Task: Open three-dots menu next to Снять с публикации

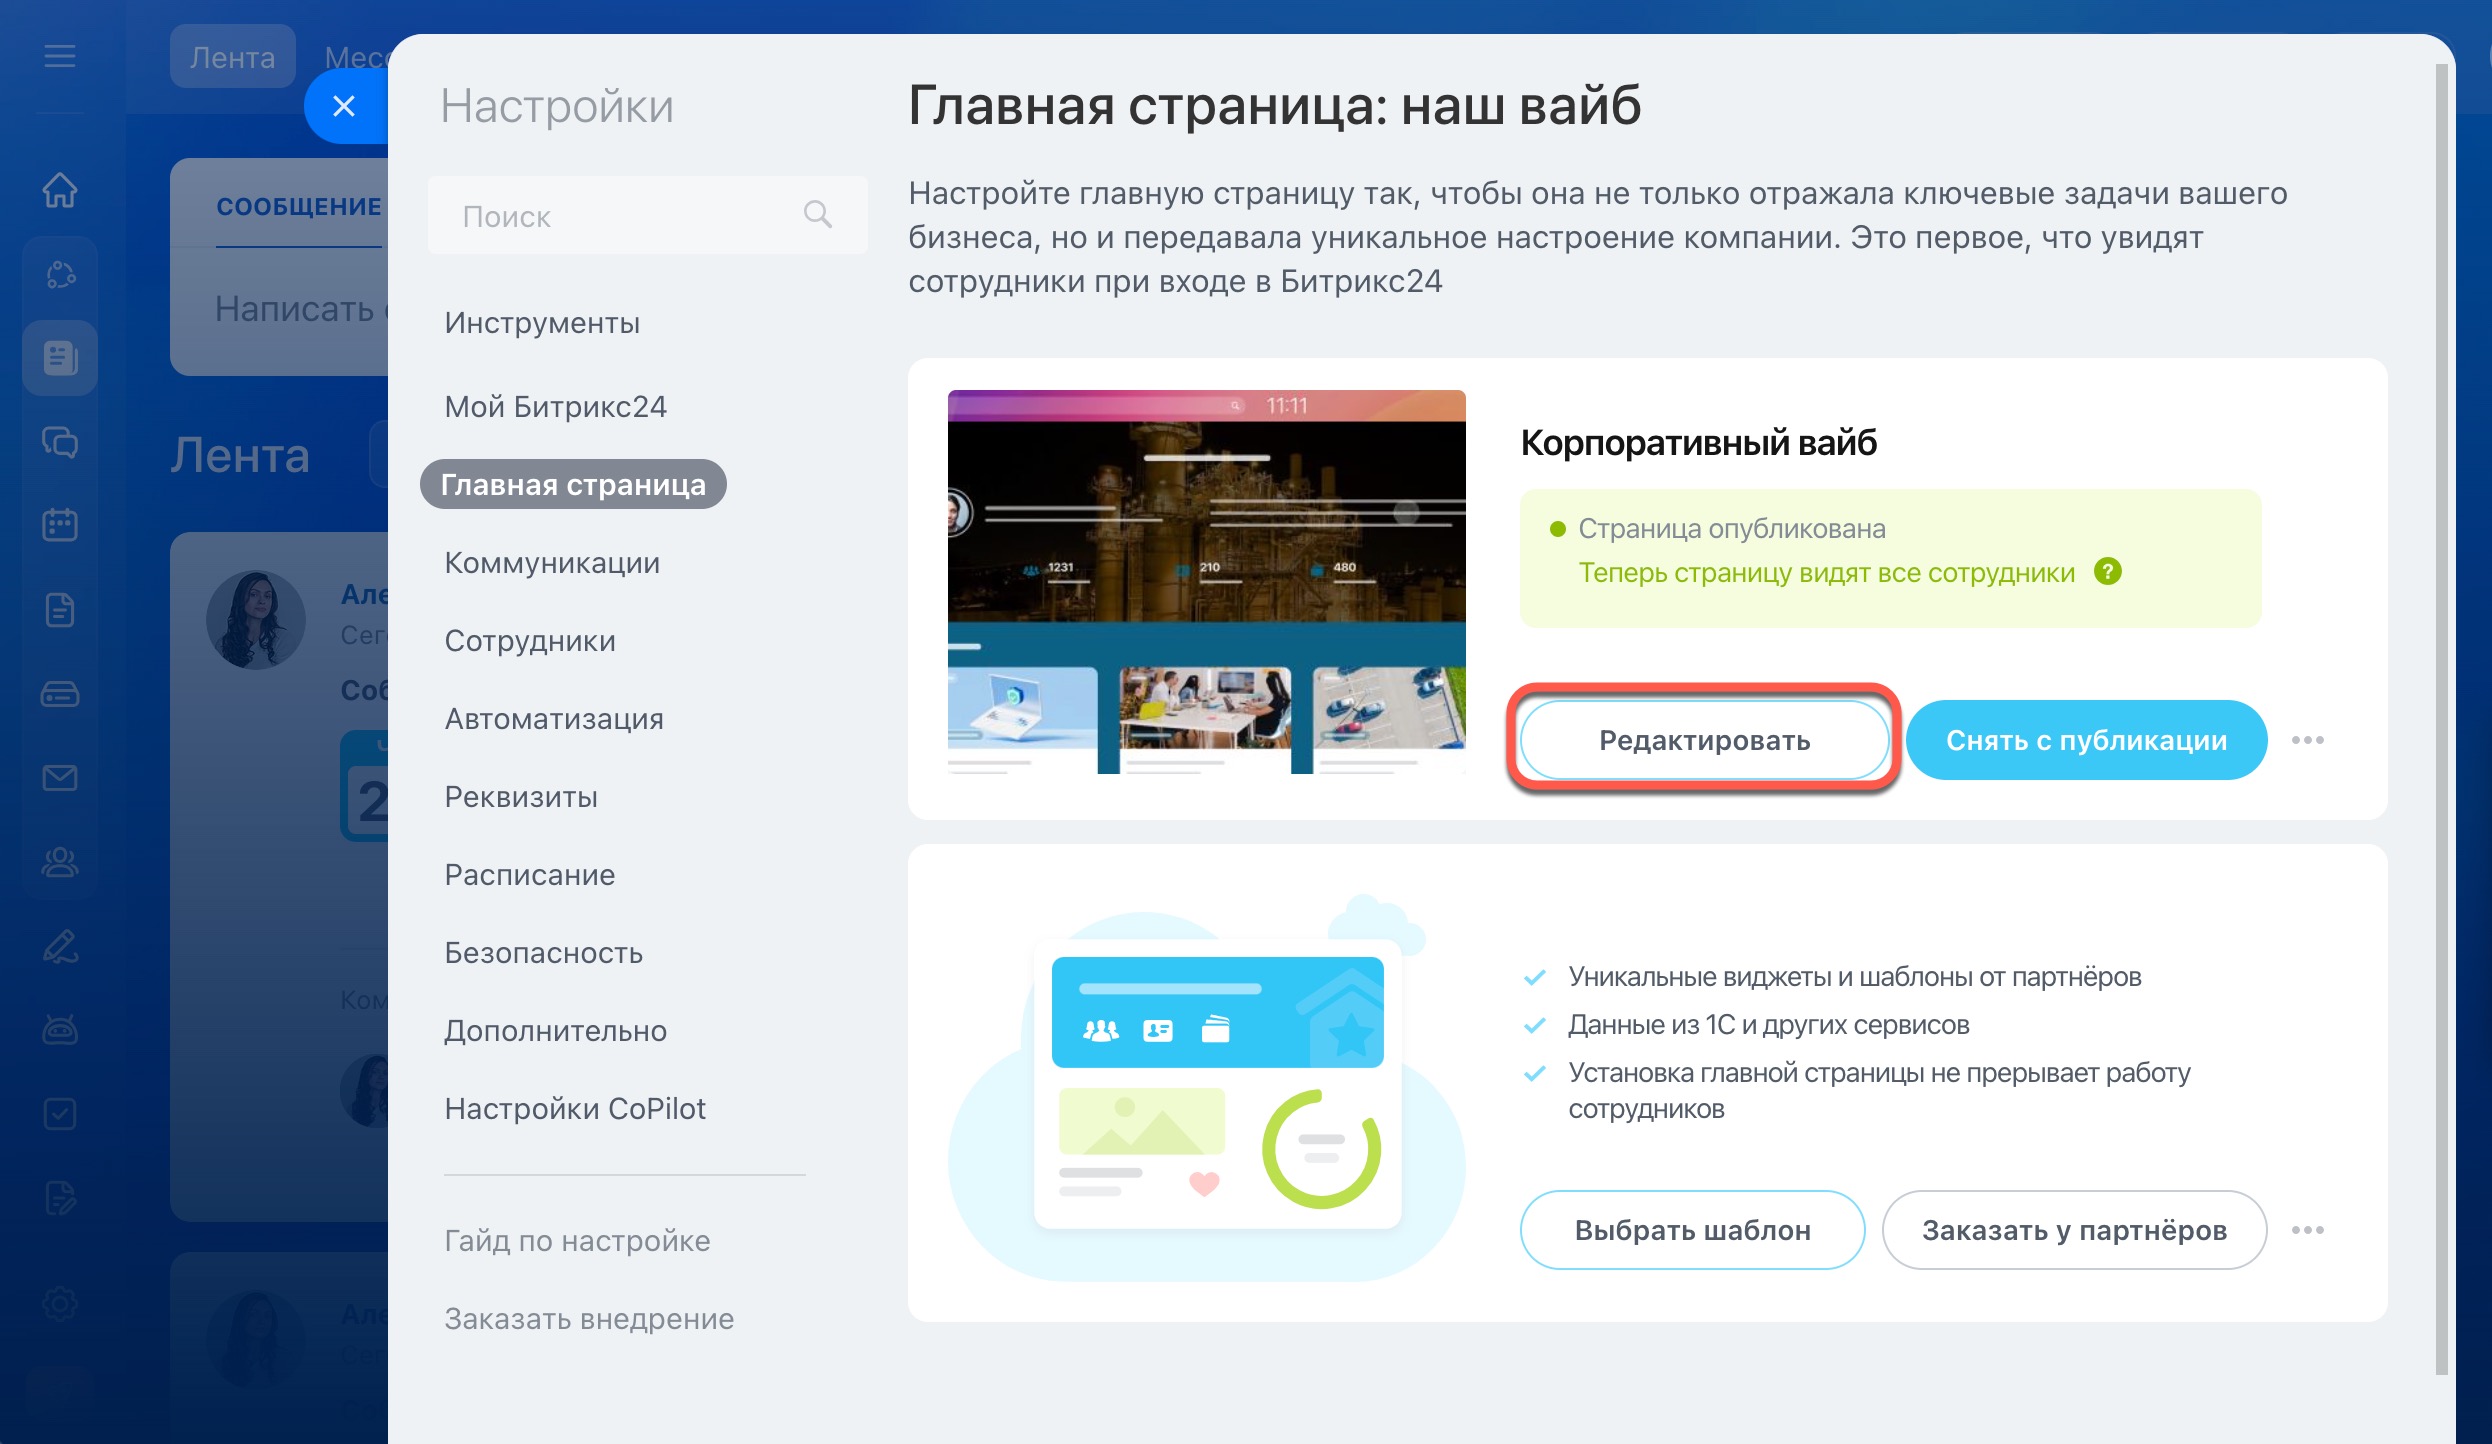Action: click(x=2308, y=740)
